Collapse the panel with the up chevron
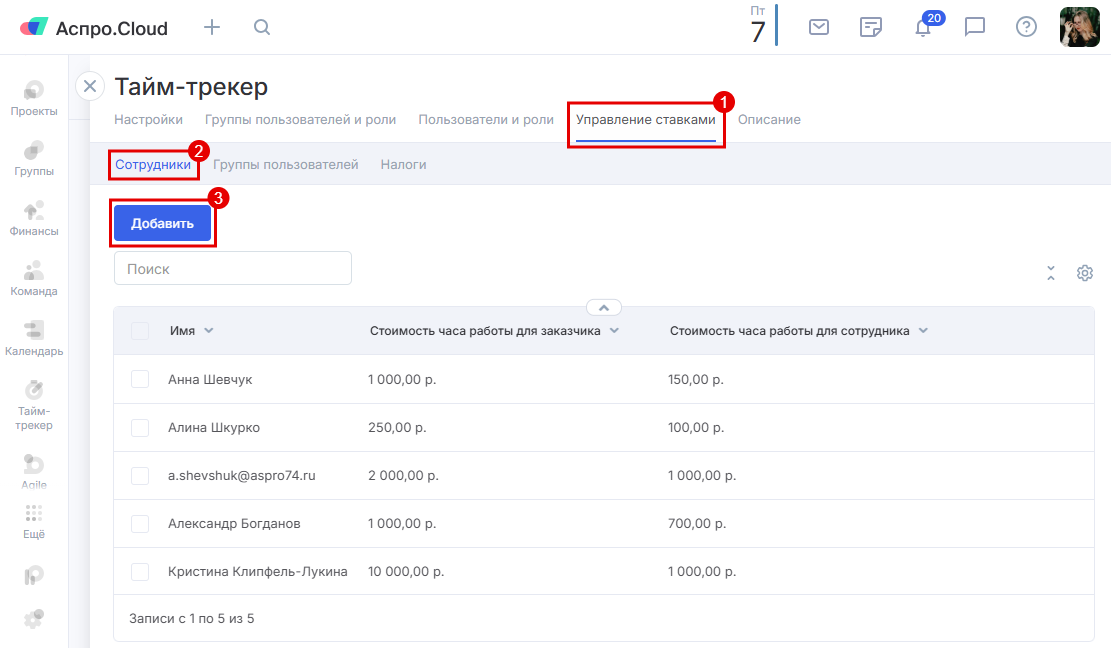Image resolution: width=1111 pixels, height=648 pixels. click(604, 308)
